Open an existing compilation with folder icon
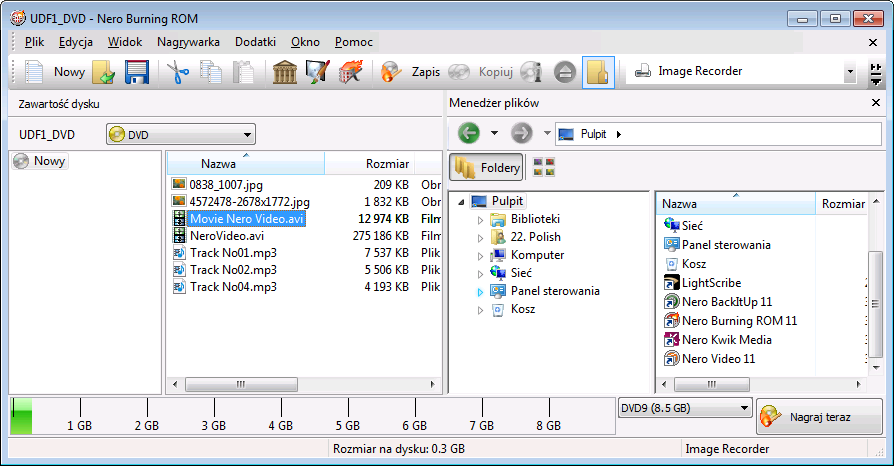The width and height of the screenshot is (894, 466). [x=104, y=72]
